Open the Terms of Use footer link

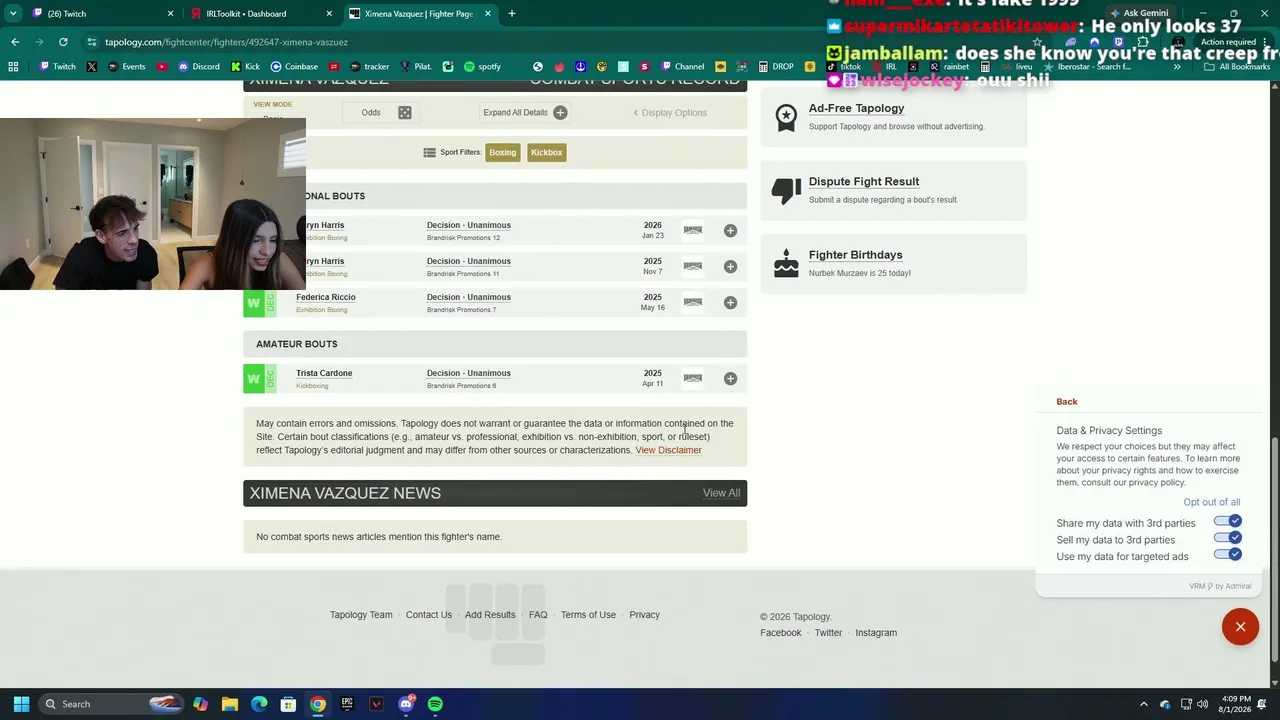pyautogui.click(x=588, y=615)
